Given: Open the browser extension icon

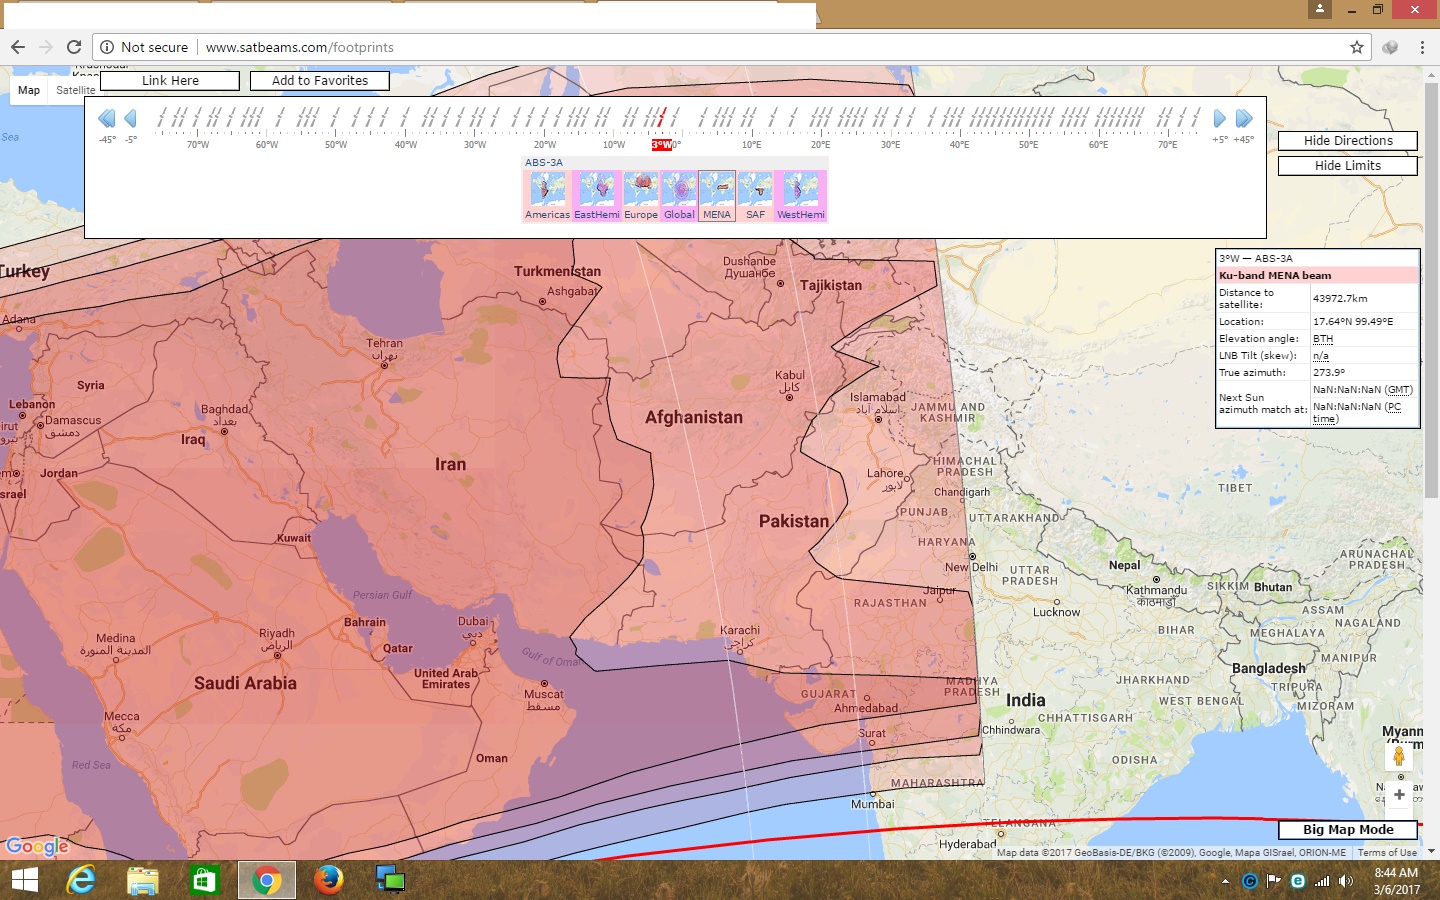Looking at the screenshot, I should (x=1390, y=47).
